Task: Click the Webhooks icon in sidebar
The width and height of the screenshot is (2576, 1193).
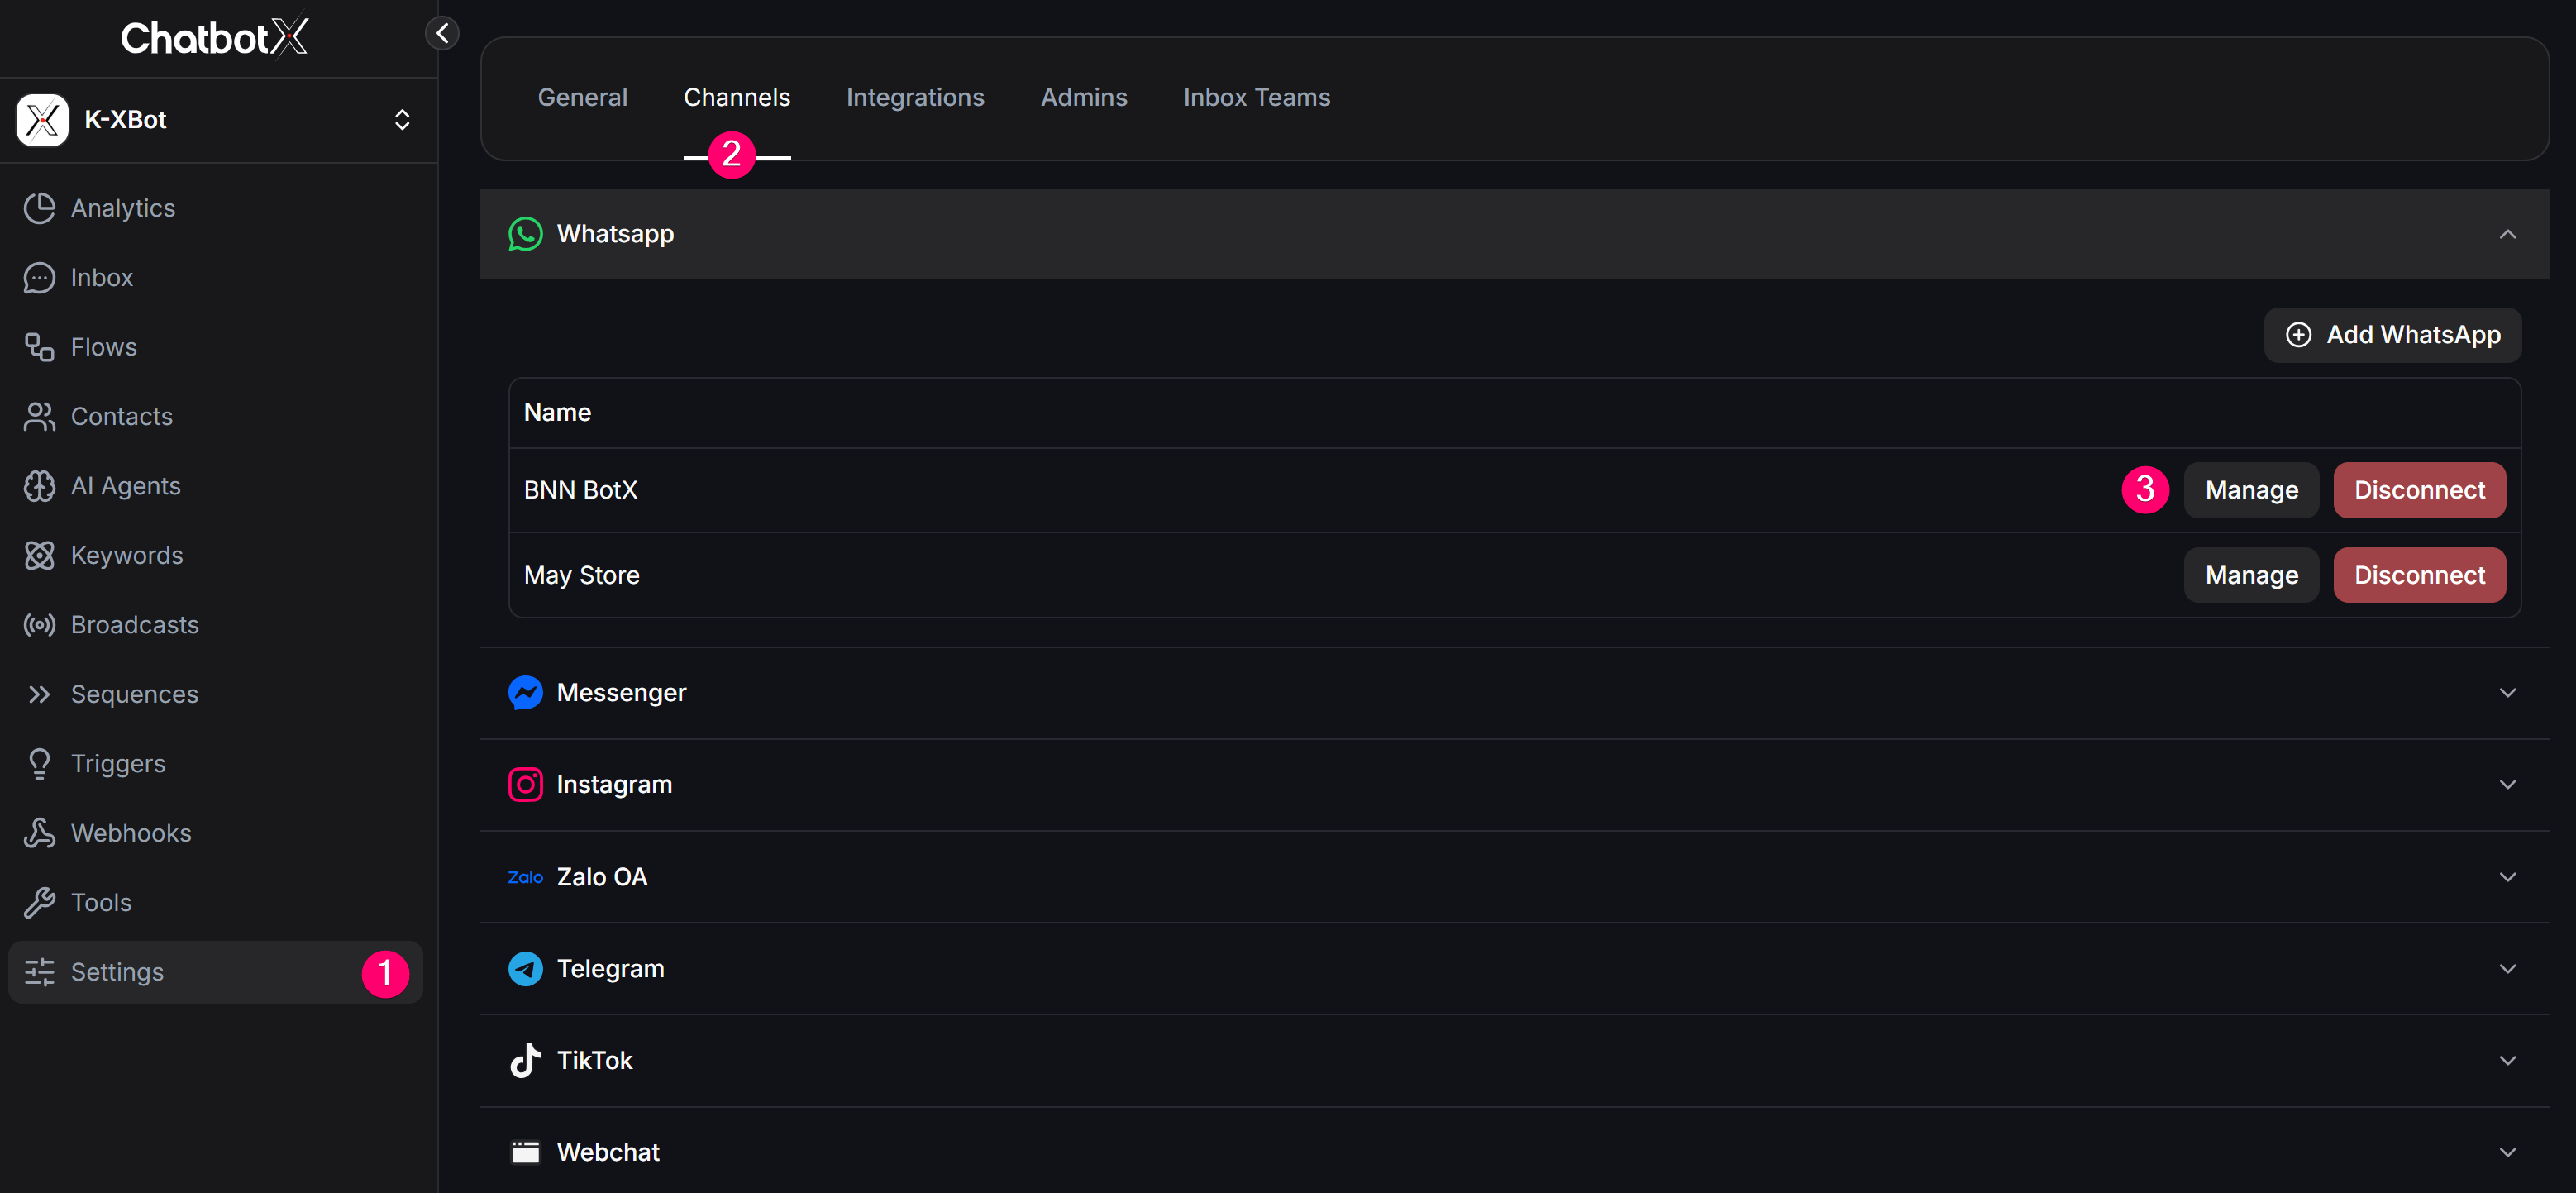Action: (x=39, y=833)
